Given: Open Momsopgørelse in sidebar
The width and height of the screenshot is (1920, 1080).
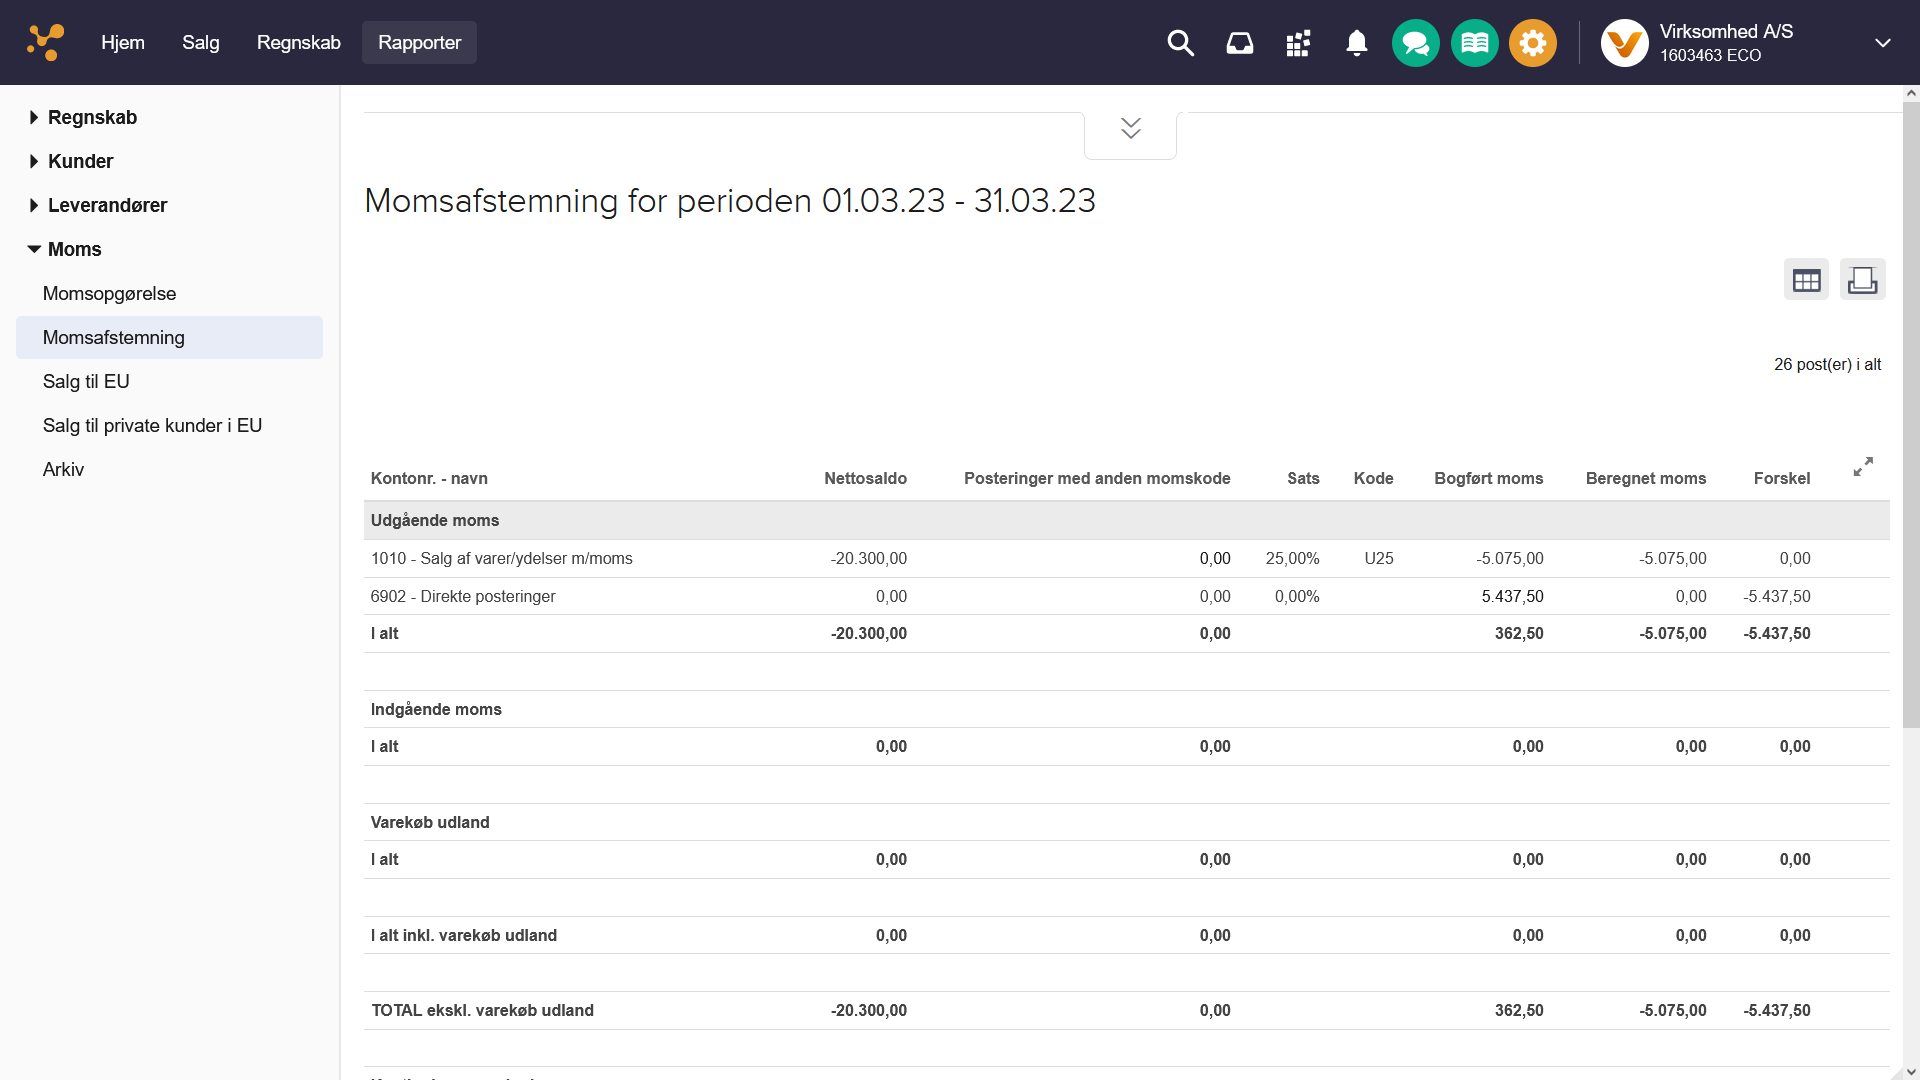Looking at the screenshot, I should (x=109, y=294).
